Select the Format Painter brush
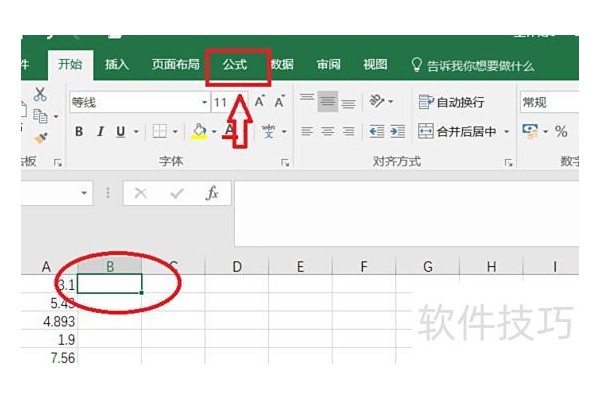600x400 pixels. (x=41, y=138)
